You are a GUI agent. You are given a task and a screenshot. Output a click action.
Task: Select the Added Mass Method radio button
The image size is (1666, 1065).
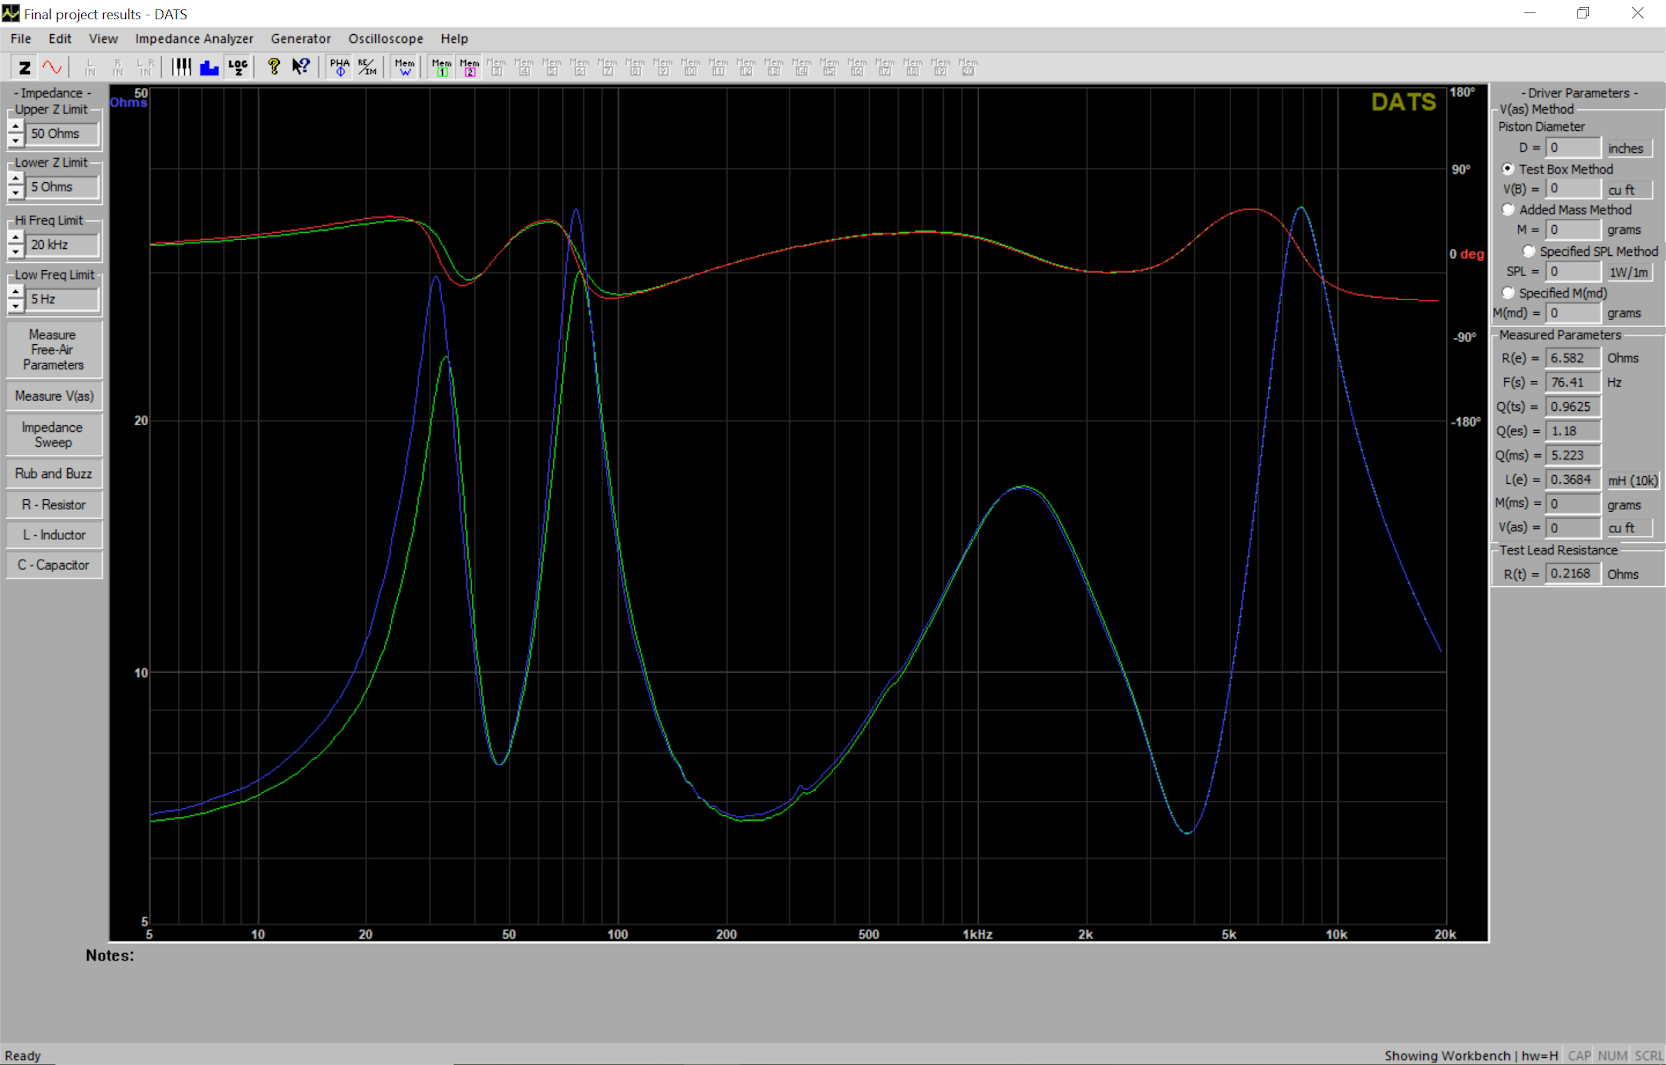(1508, 210)
